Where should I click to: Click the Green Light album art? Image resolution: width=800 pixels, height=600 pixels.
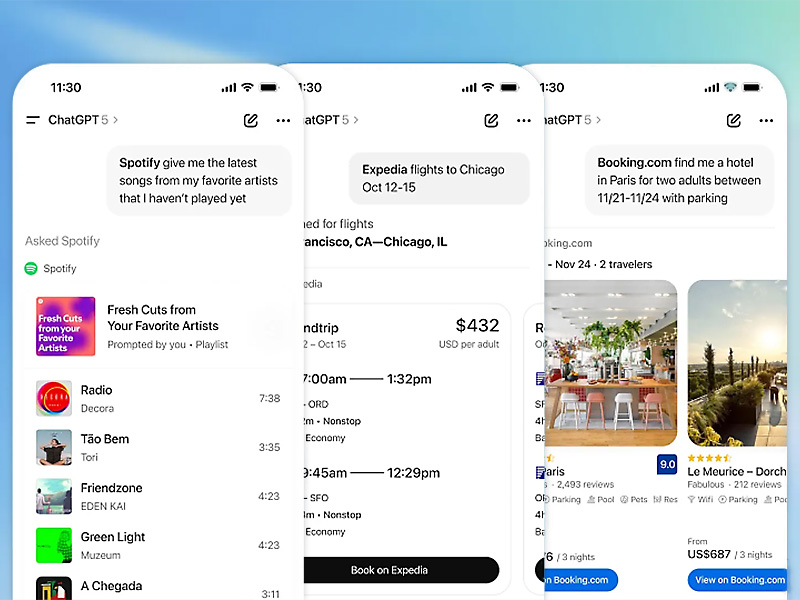54,545
